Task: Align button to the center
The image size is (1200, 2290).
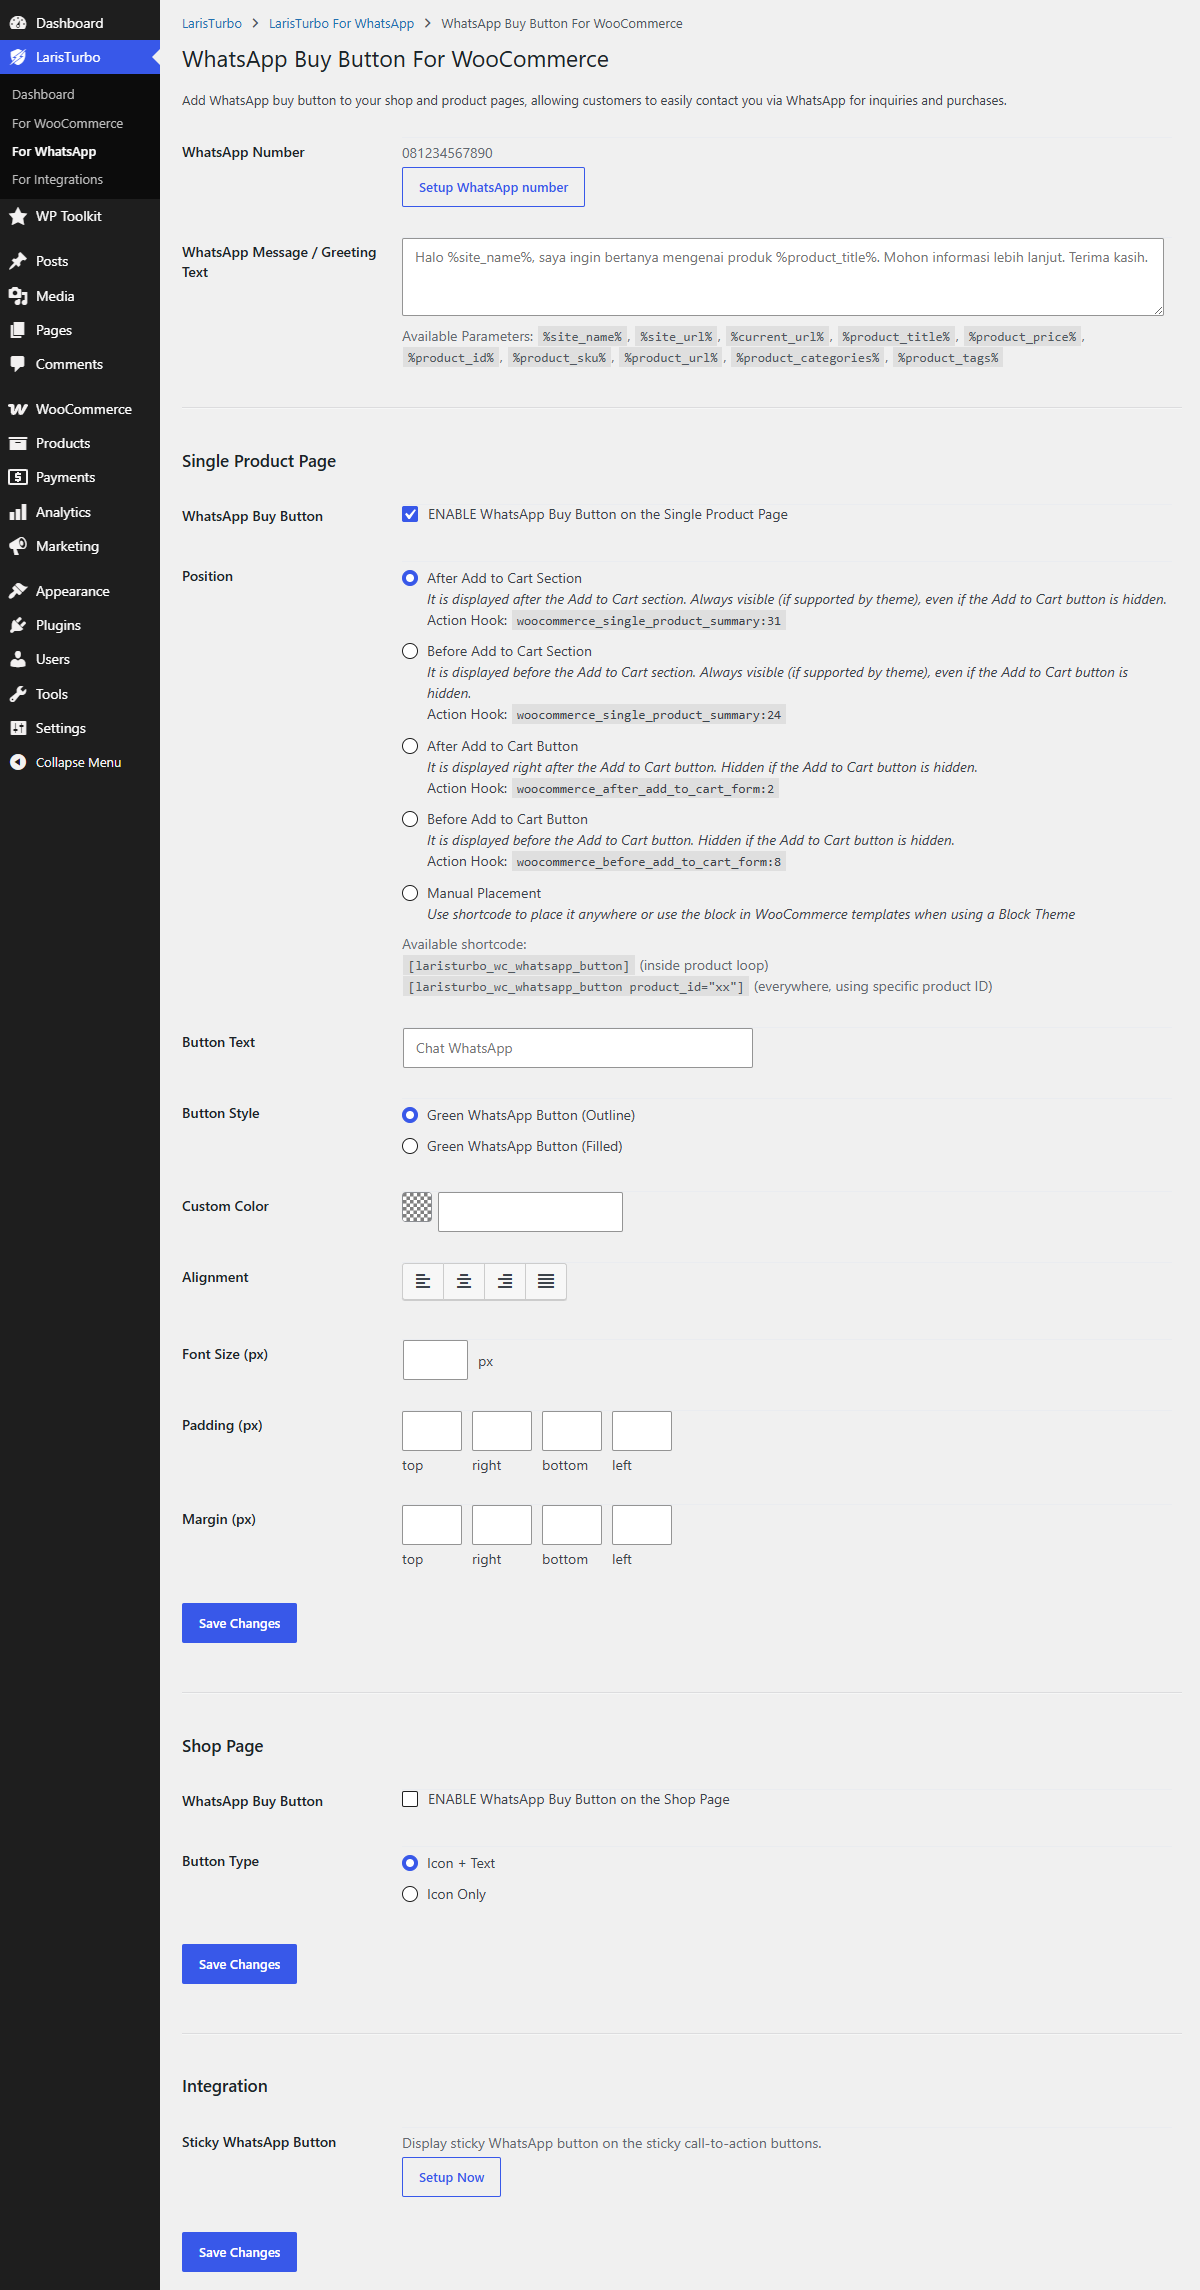Action: click(464, 1281)
